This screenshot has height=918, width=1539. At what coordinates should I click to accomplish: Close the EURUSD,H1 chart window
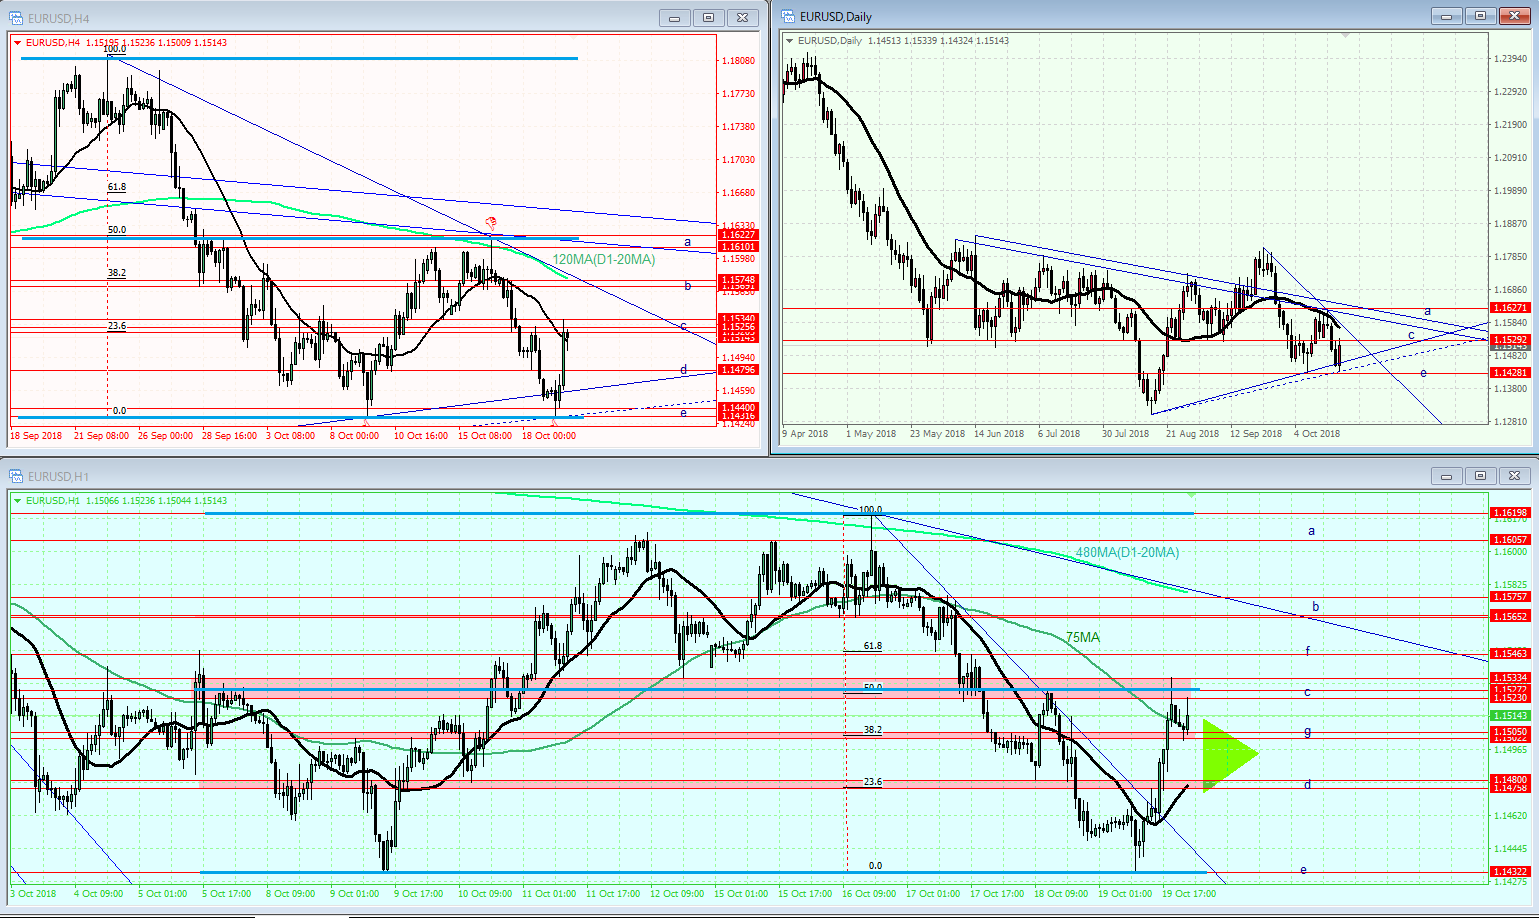tap(1514, 476)
